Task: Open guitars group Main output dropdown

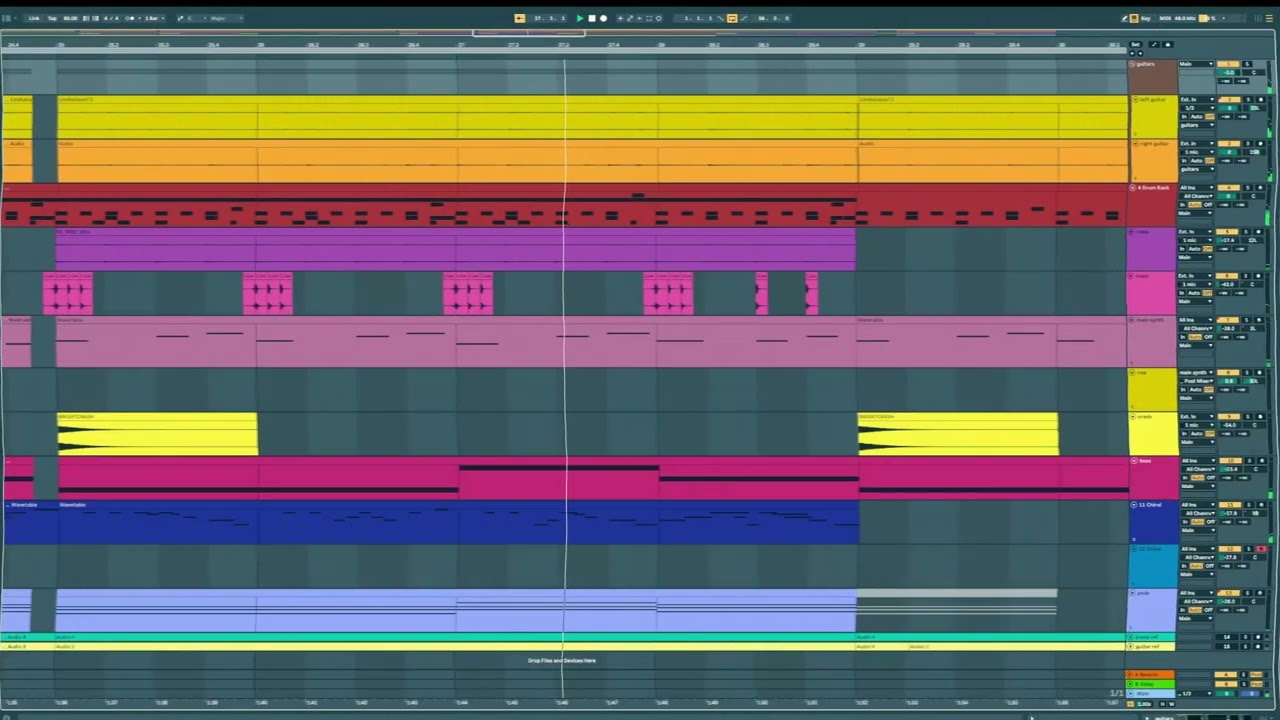Action: [1197, 64]
